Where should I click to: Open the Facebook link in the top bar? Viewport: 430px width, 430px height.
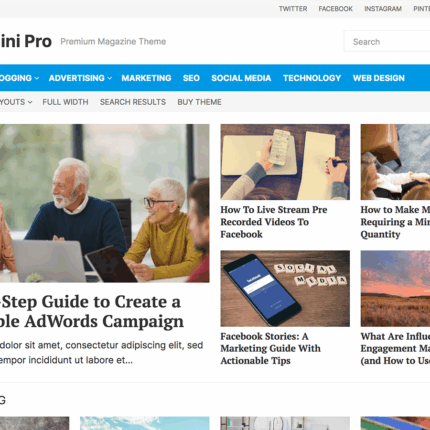click(x=336, y=9)
